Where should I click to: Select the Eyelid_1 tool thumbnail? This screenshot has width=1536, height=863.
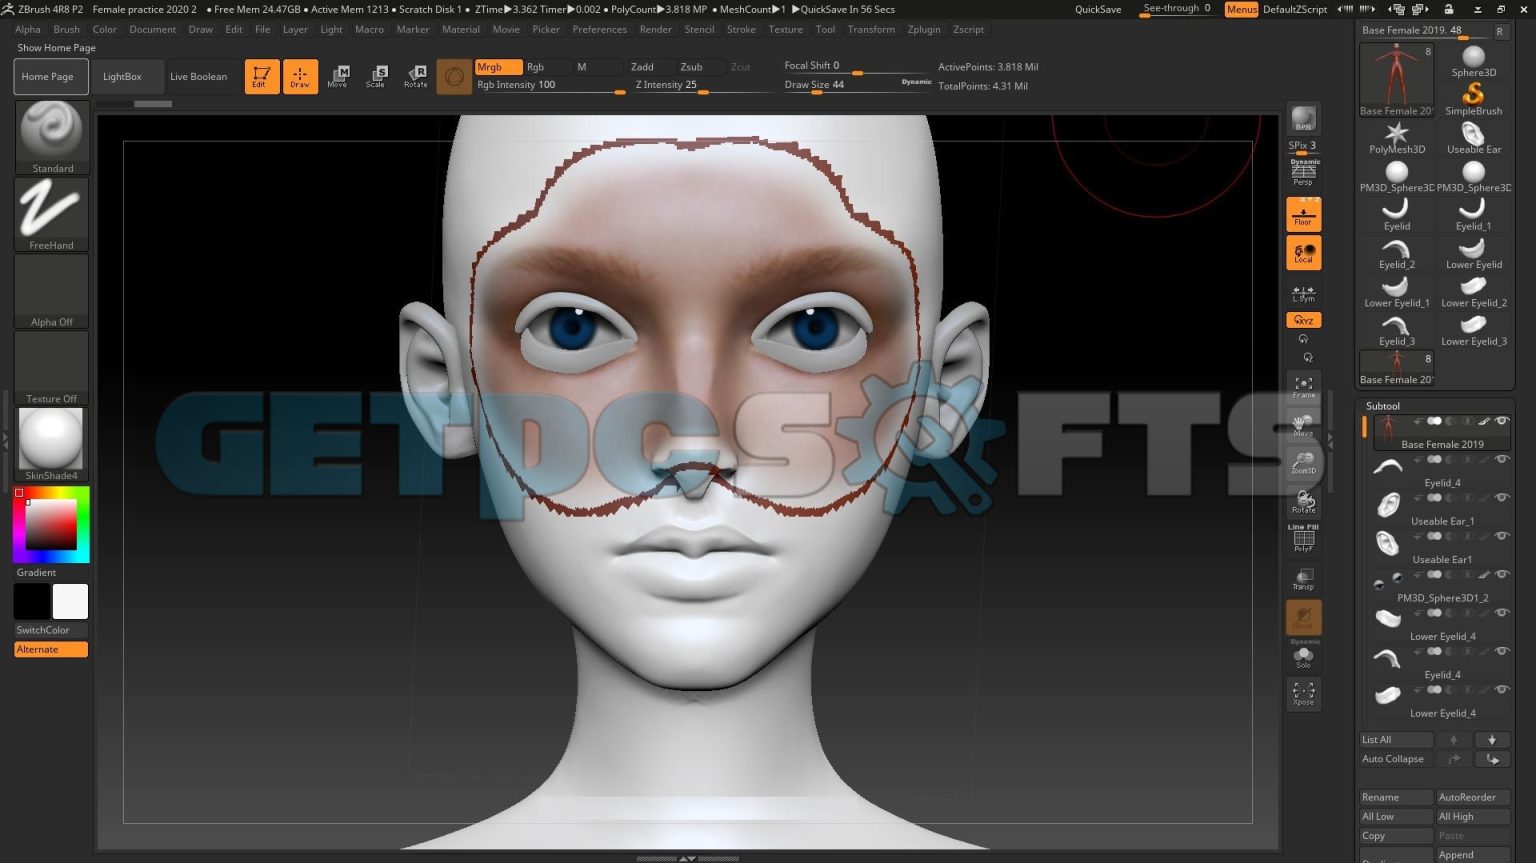[1473, 215]
